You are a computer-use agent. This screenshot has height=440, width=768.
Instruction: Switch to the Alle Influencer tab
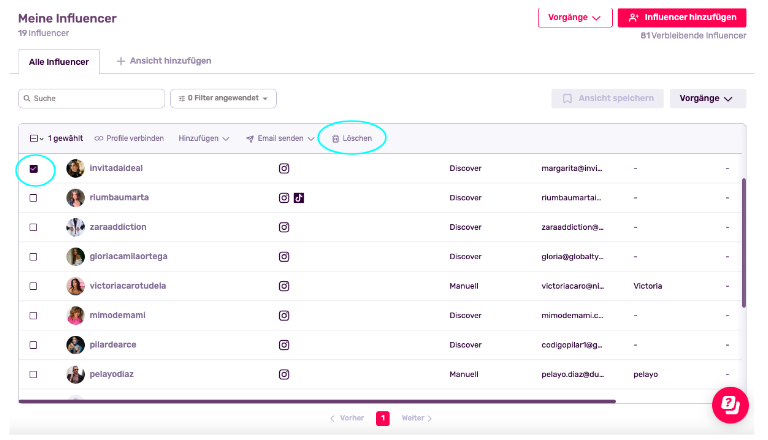coord(59,62)
